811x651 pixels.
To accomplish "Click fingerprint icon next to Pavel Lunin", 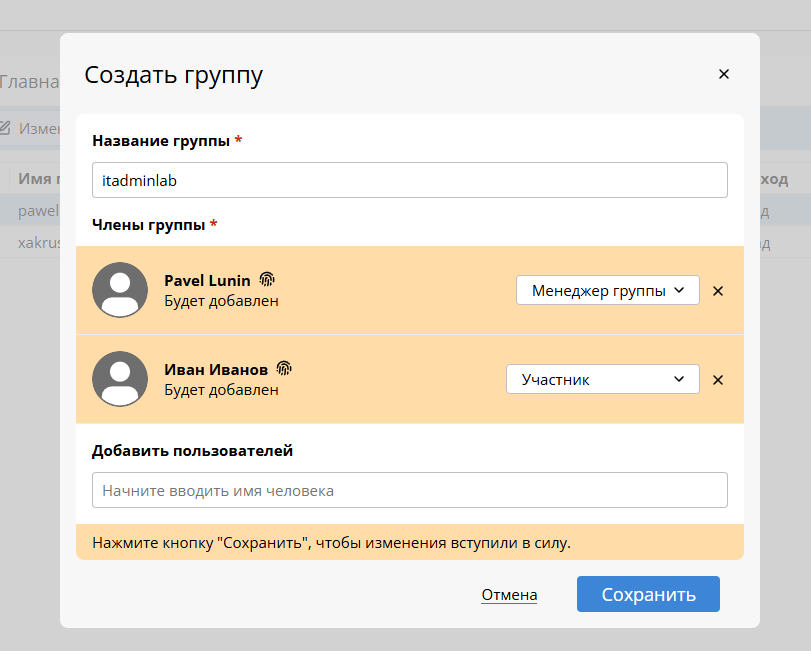I will pyautogui.click(x=266, y=279).
